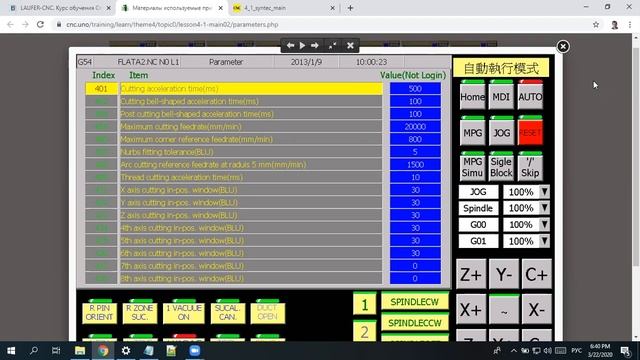640x360 pixels.
Task: Select parameter row 401 Cutting acceleration time
Action: click(234, 89)
